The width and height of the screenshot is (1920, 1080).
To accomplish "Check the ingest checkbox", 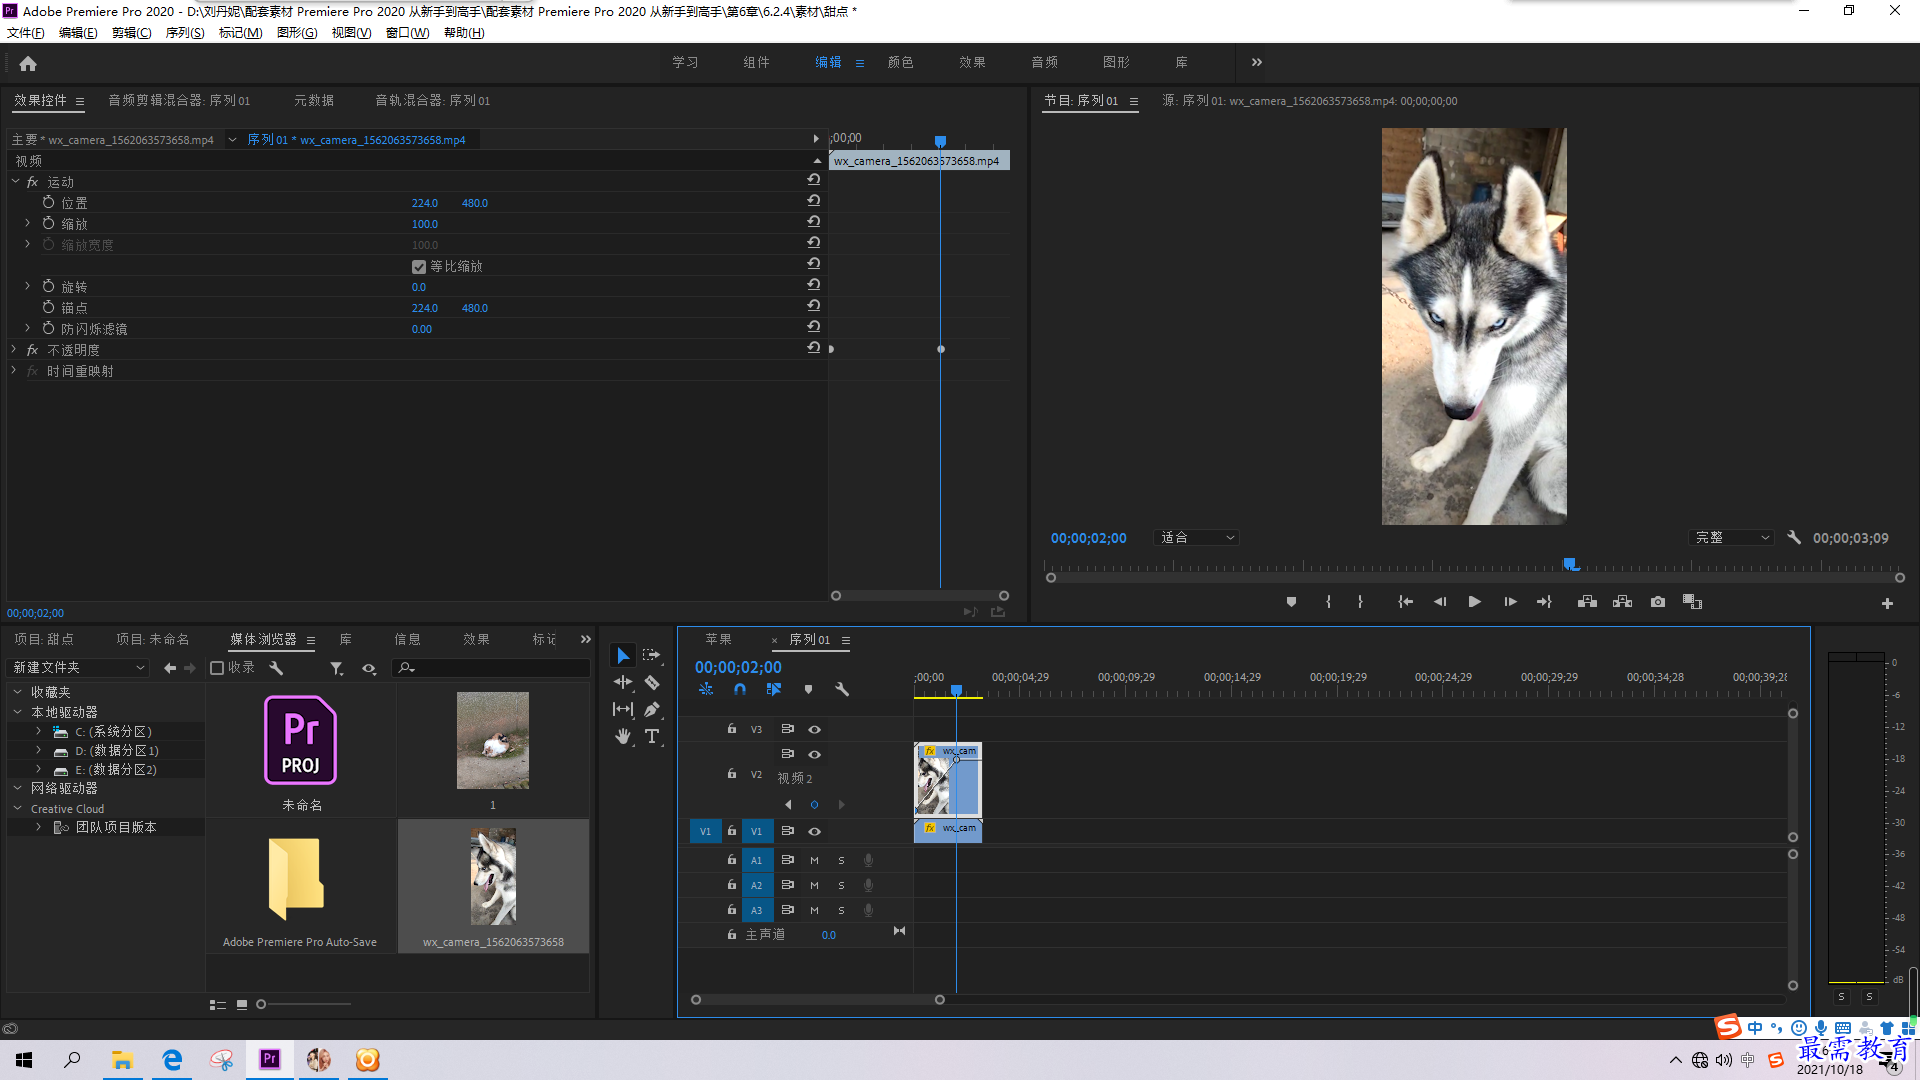I will (x=217, y=668).
